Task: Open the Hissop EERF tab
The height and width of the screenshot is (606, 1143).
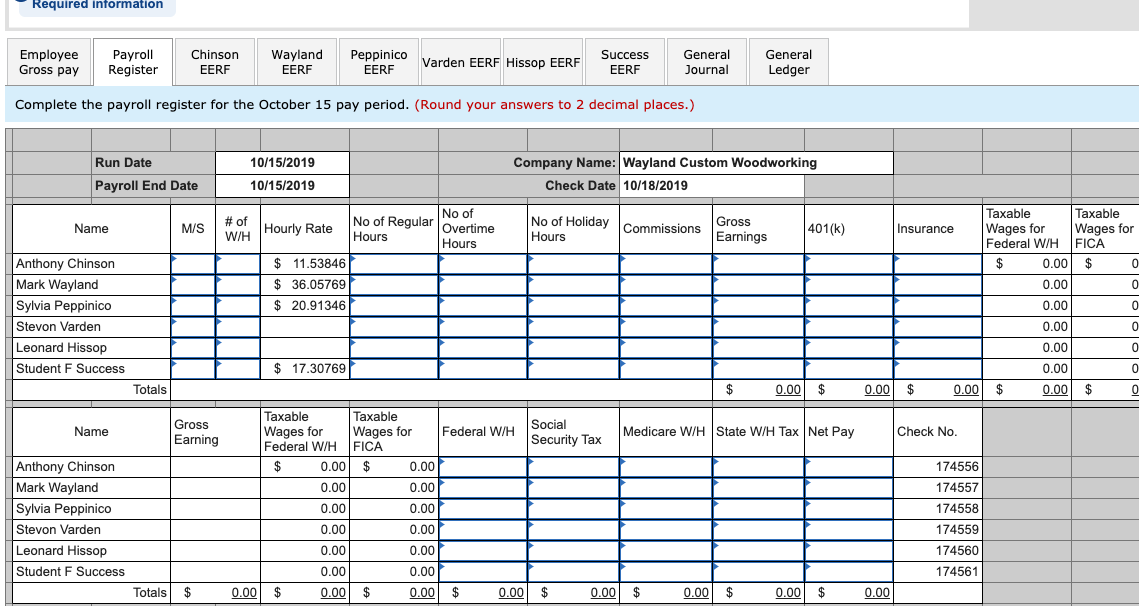Action: pos(542,61)
